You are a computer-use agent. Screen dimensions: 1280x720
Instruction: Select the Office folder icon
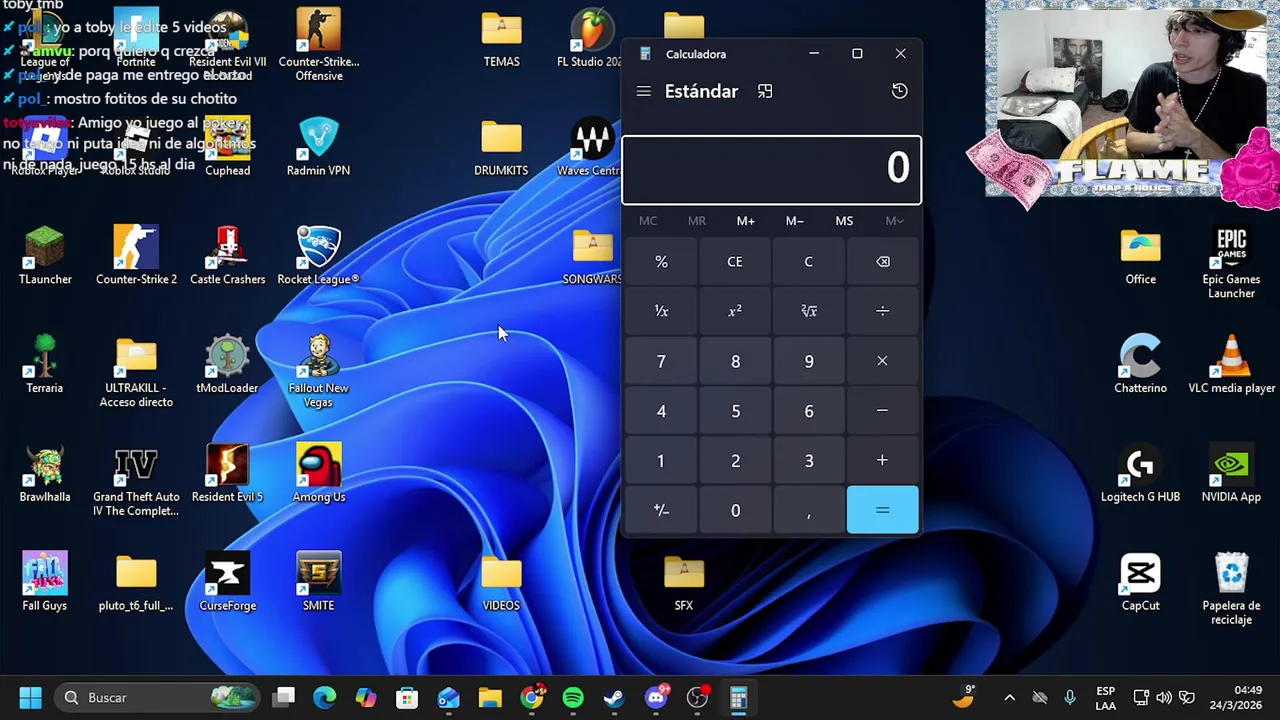[x=1140, y=256]
